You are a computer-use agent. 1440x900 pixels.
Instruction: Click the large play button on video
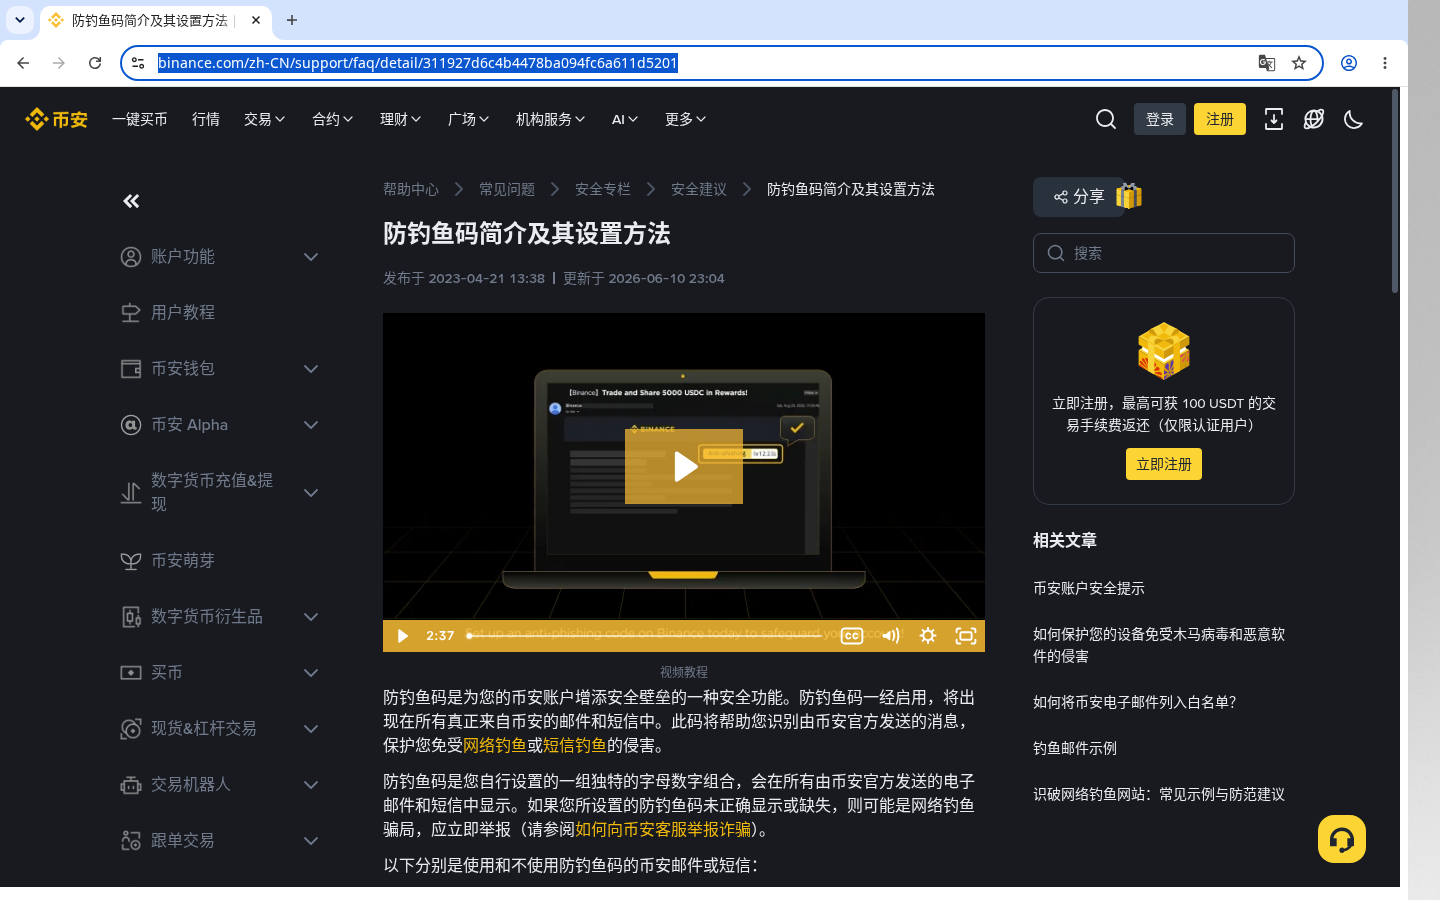pos(684,466)
